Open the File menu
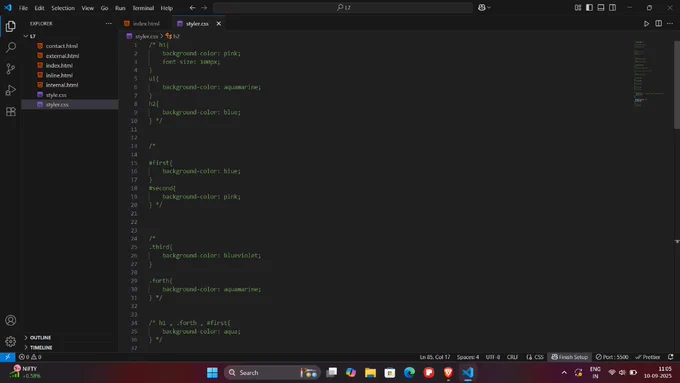The height and width of the screenshot is (383, 680). click(x=23, y=8)
